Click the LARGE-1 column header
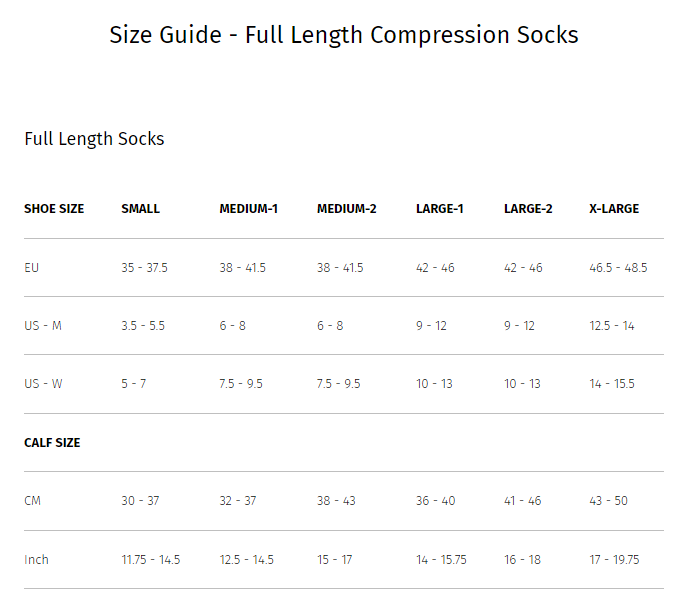 pyautogui.click(x=439, y=209)
